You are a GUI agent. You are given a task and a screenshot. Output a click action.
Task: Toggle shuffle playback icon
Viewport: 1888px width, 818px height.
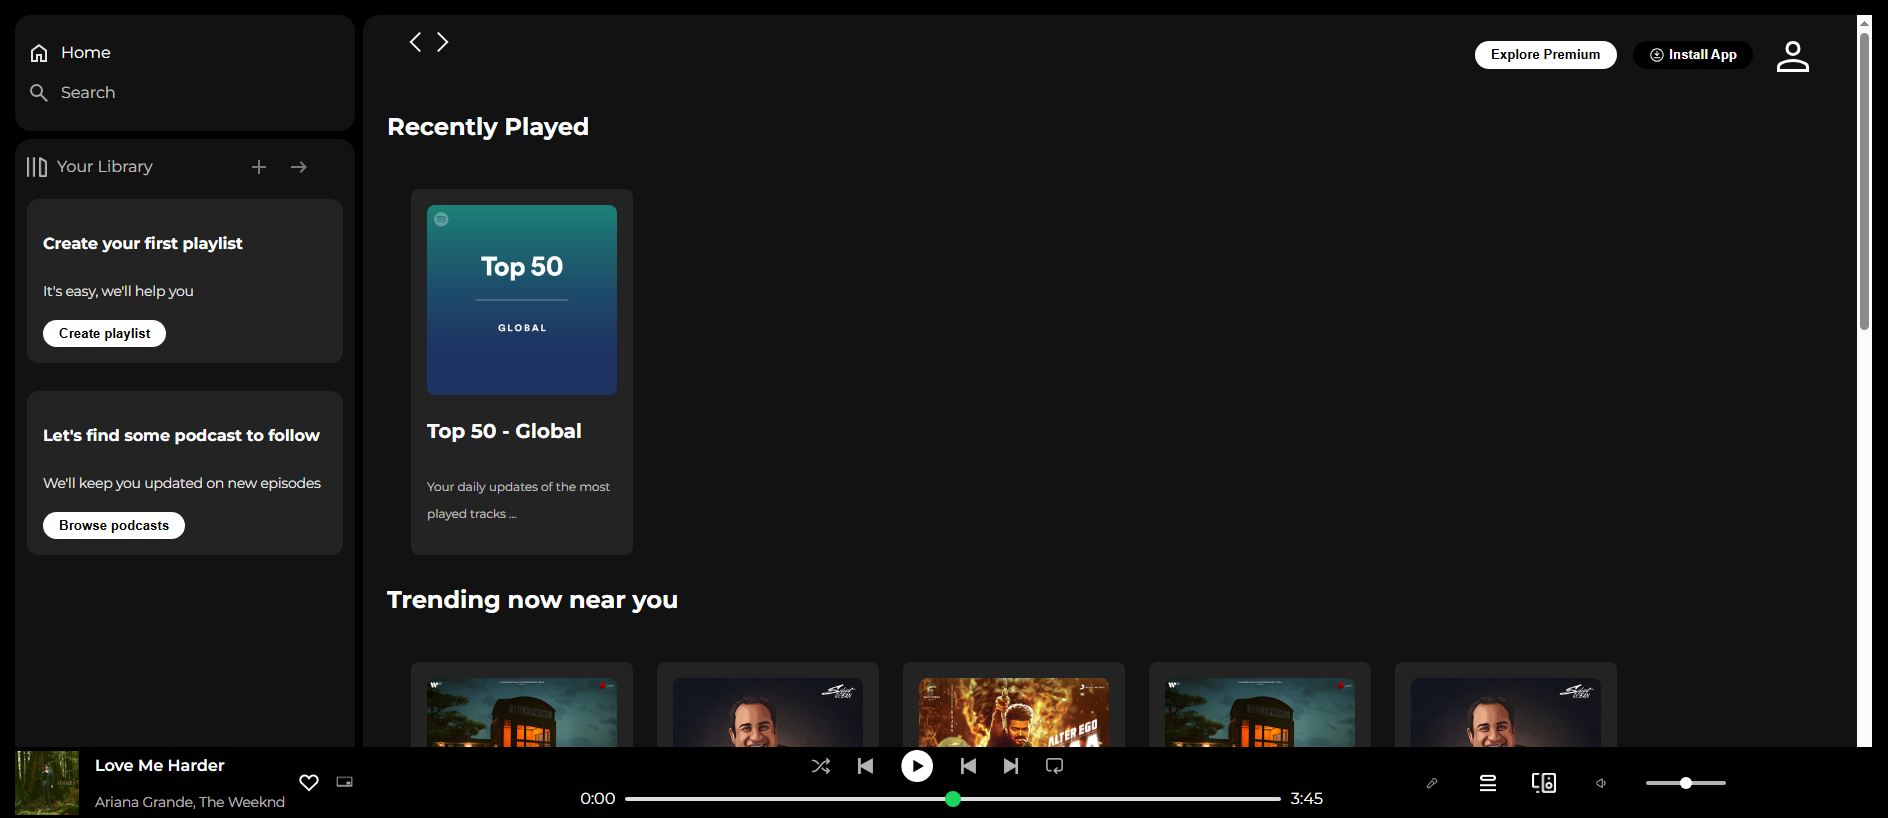tap(821, 766)
